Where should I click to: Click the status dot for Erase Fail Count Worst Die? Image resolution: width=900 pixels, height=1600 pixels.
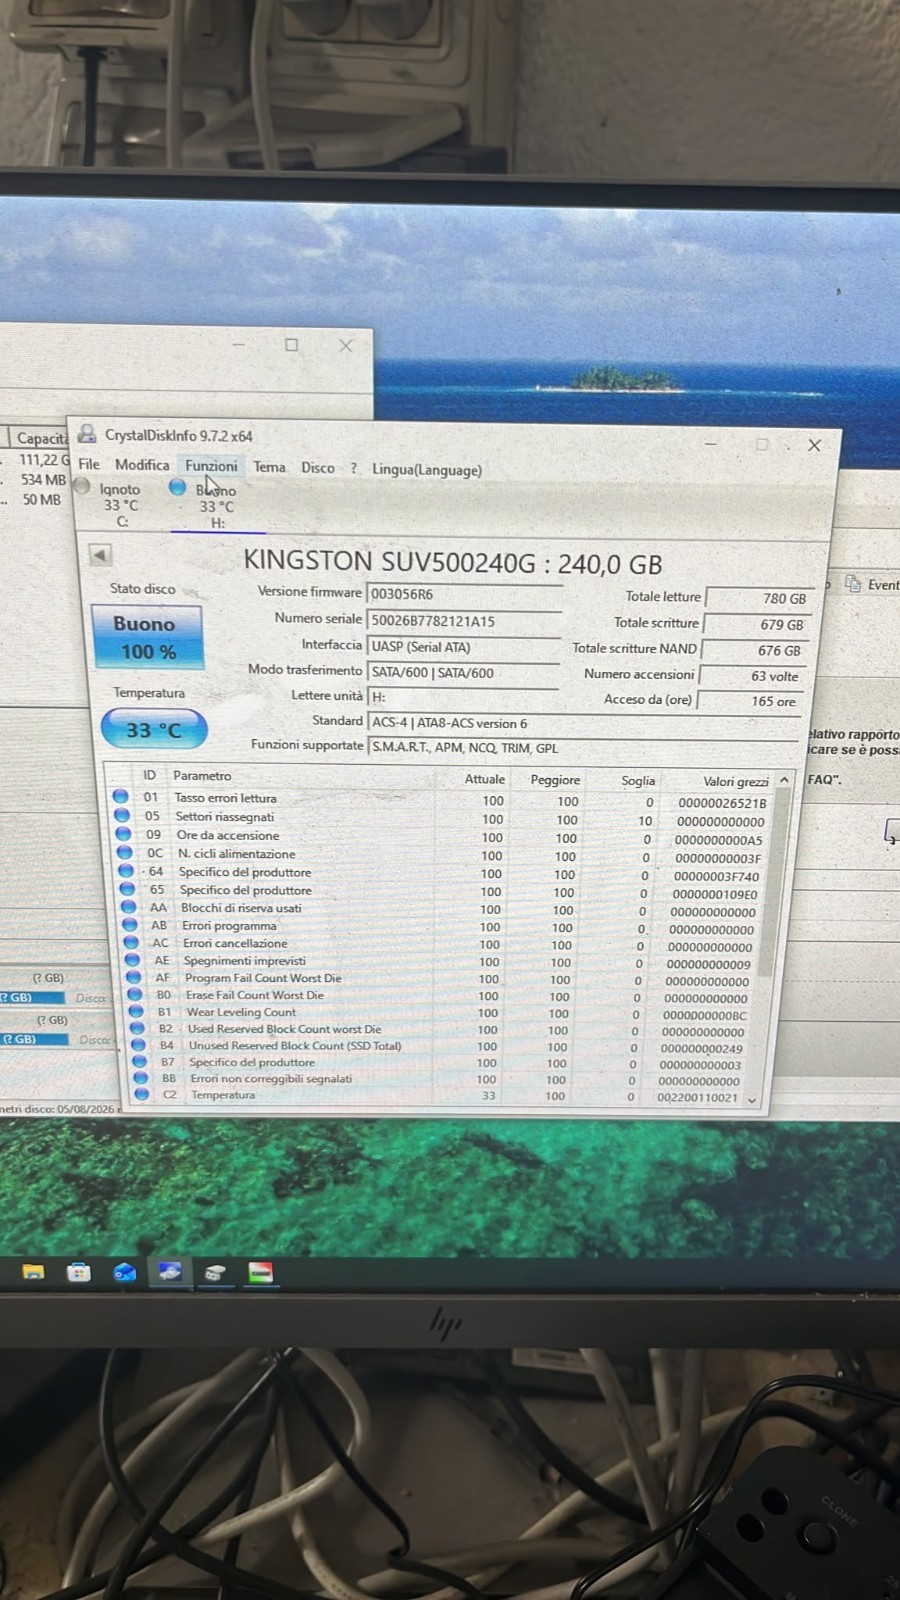(134, 995)
